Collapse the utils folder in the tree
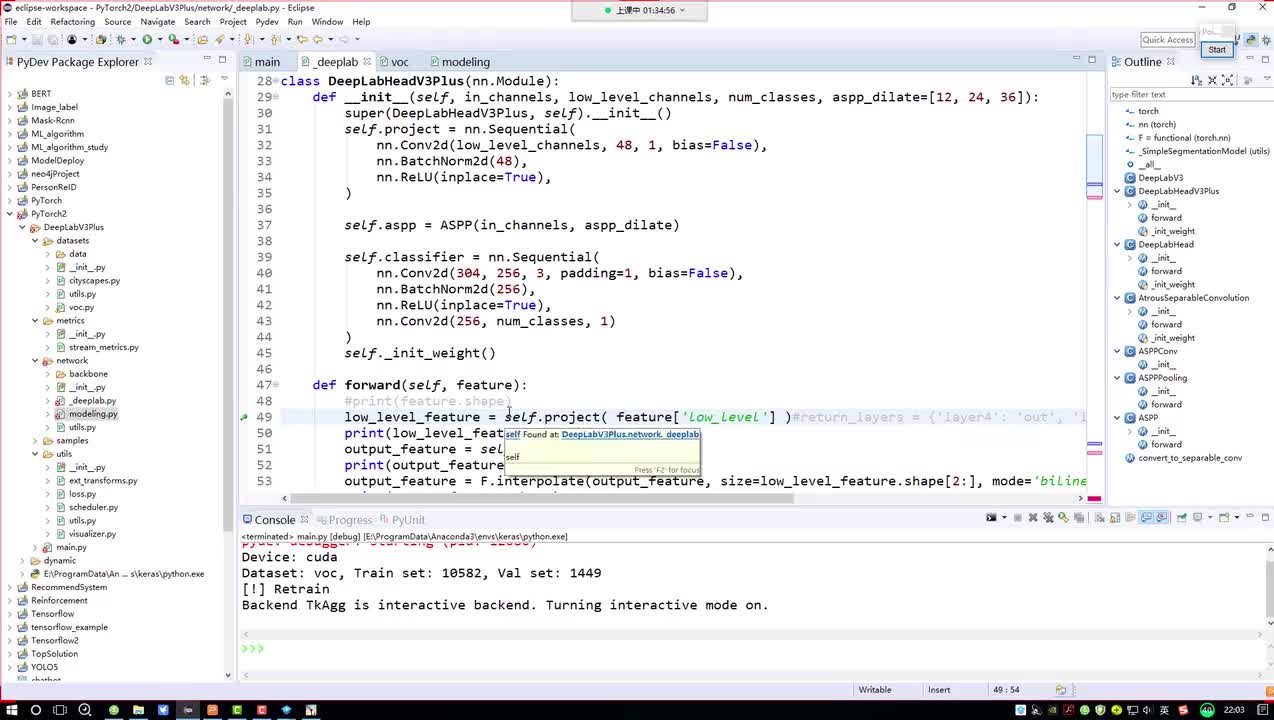The height and width of the screenshot is (720, 1274). [x=34, y=454]
